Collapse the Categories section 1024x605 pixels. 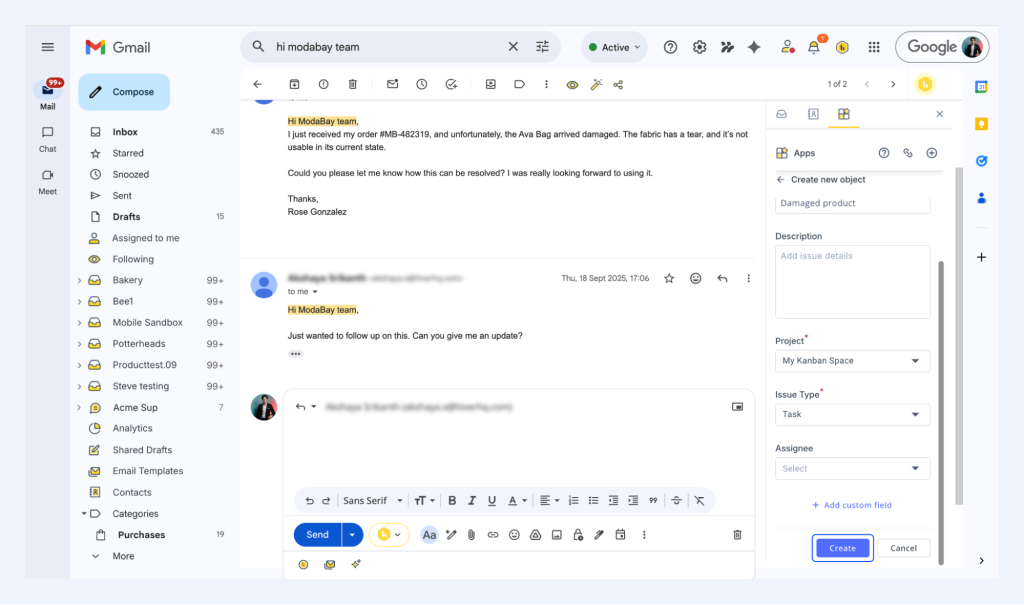[84, 514]
